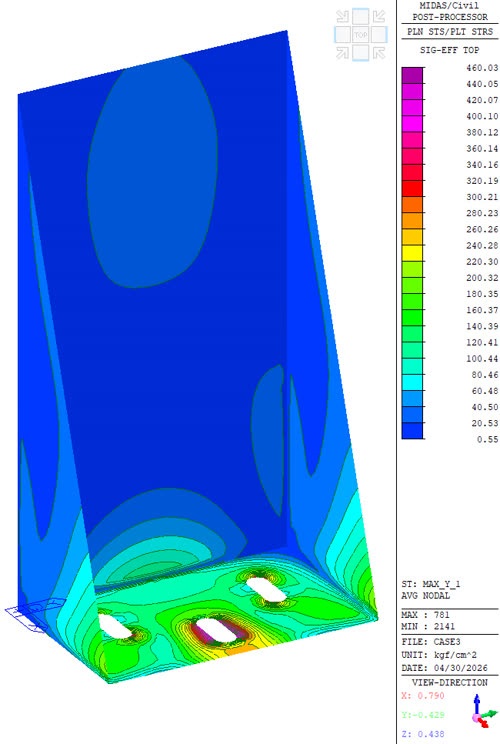Click the lower-left diagonal arrow of view navigator
The image size is (500, 744).
click(x=343, y=53)
